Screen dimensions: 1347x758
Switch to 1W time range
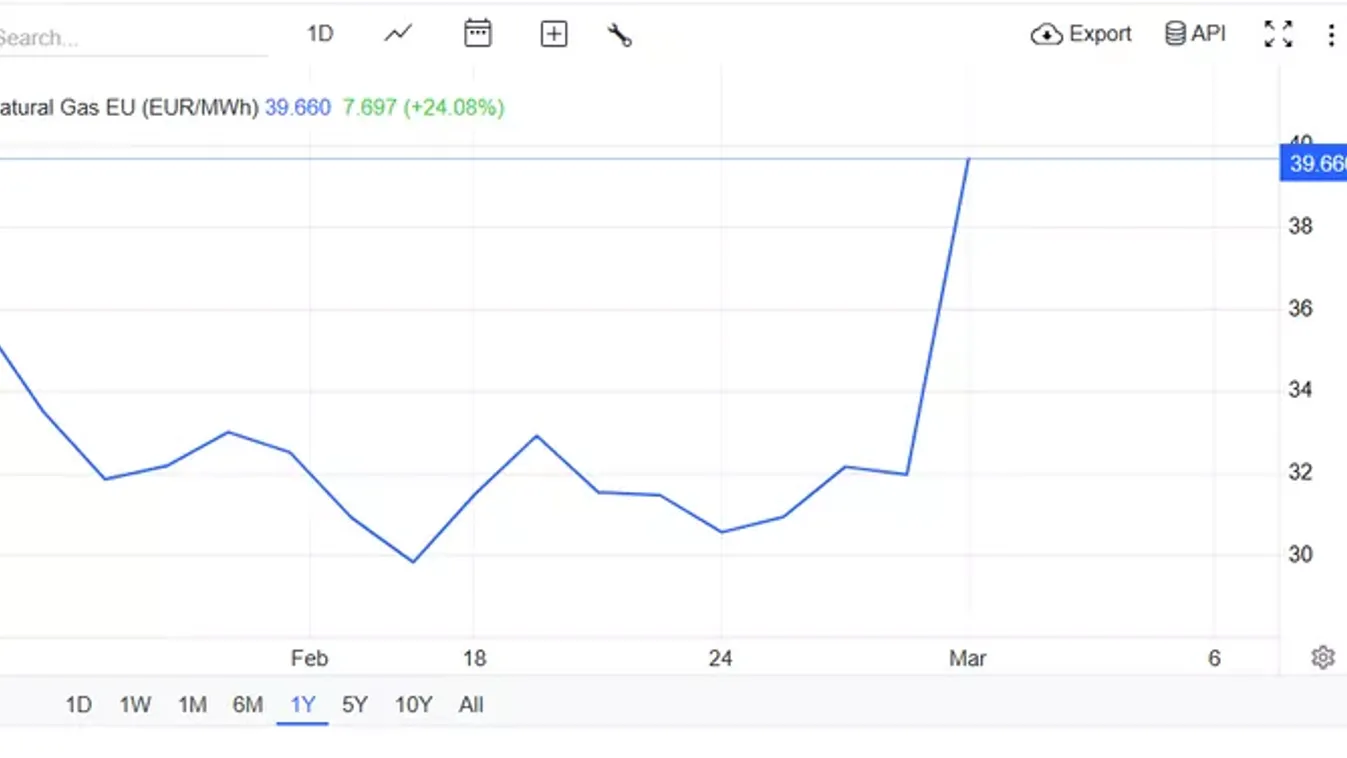(135, 705)
